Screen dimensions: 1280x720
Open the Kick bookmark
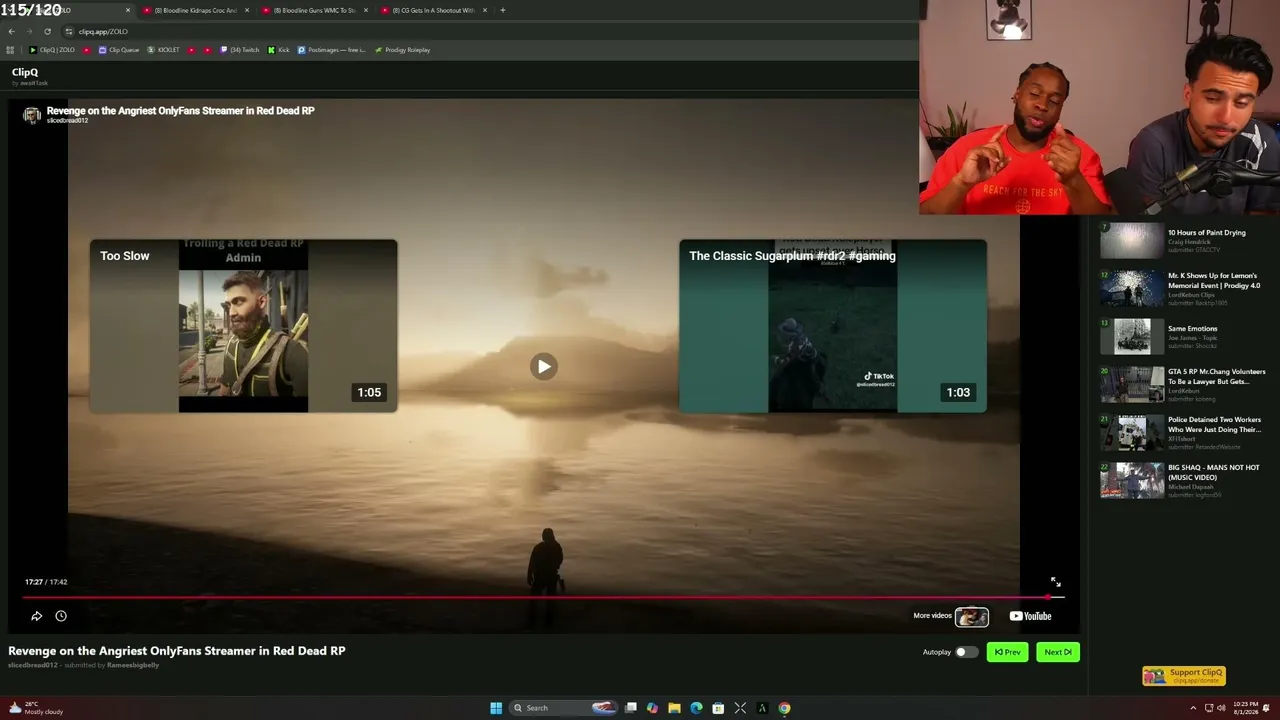click(x=279, y=50)
